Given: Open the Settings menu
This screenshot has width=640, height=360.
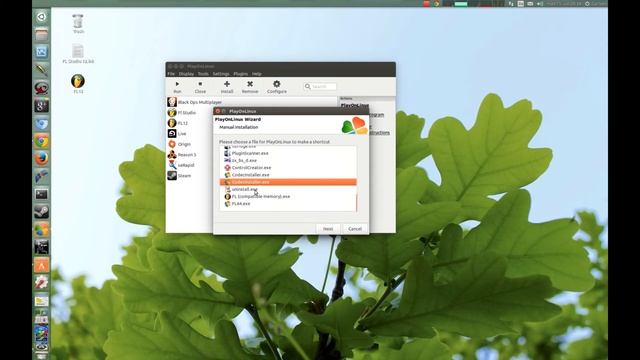Looking at the screenshot, I should pyautogui.click(x=221, y=74).
